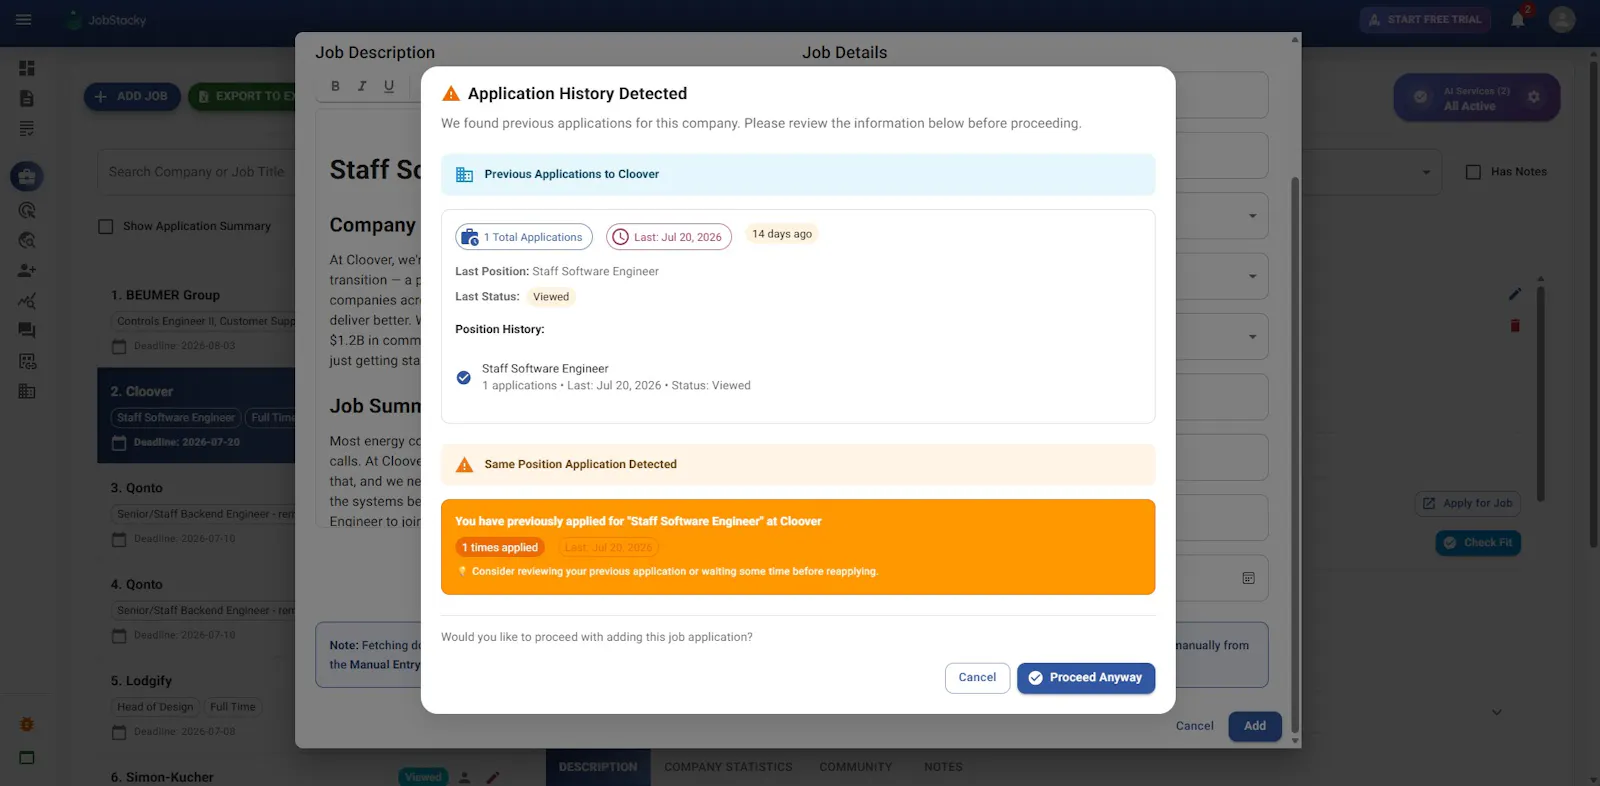The height and width of the screenshot is (786, 1600).
Task: Expand the second job details dropdown
Action: [x=1252, y=276]
